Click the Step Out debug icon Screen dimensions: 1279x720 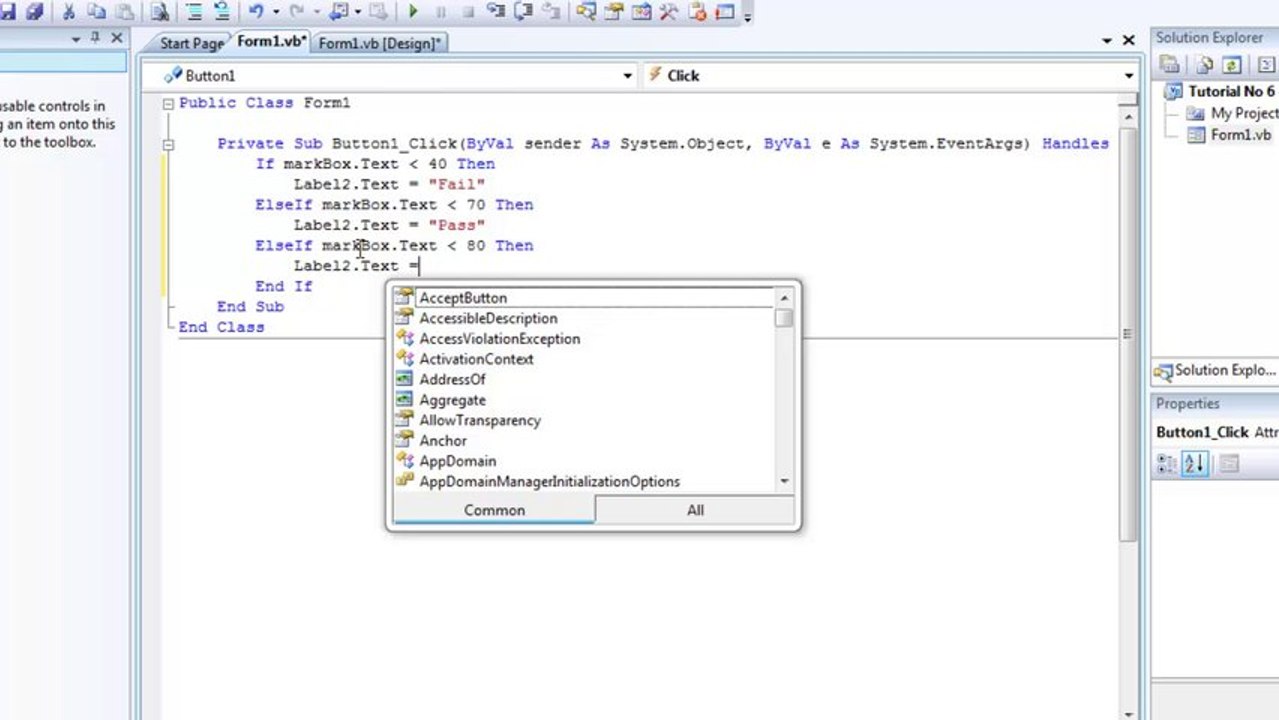coord(551,12)
